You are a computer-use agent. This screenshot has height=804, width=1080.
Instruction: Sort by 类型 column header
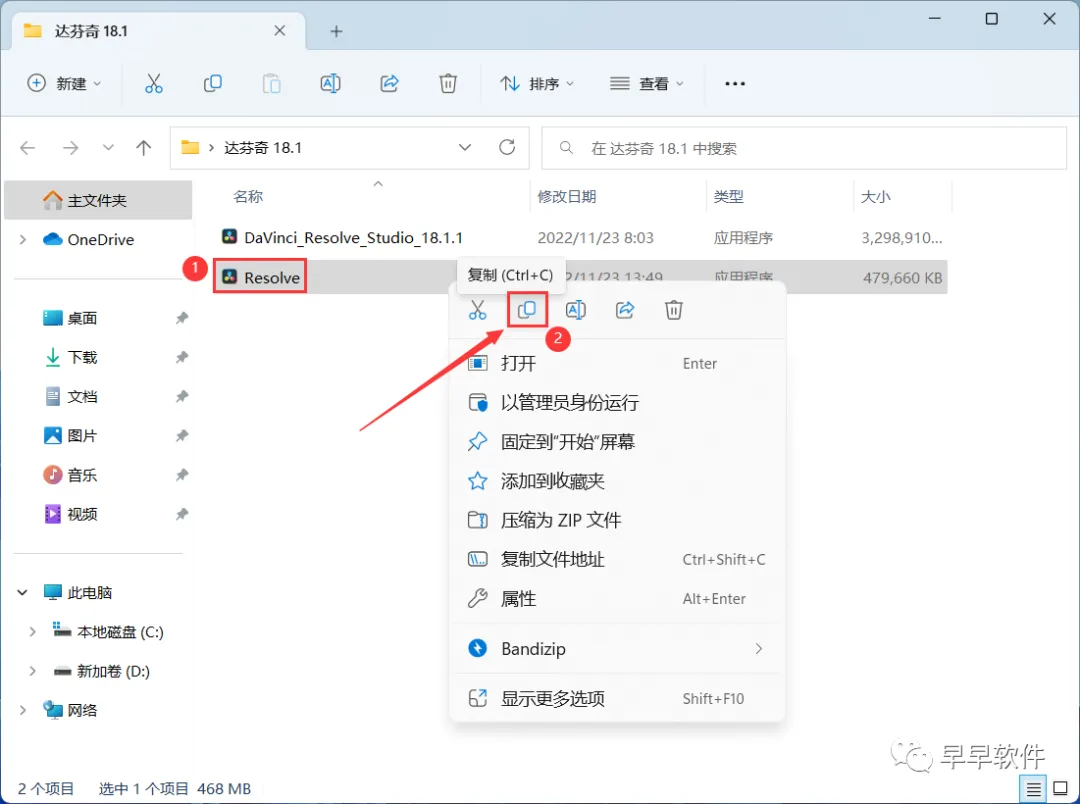pos(728,197)
